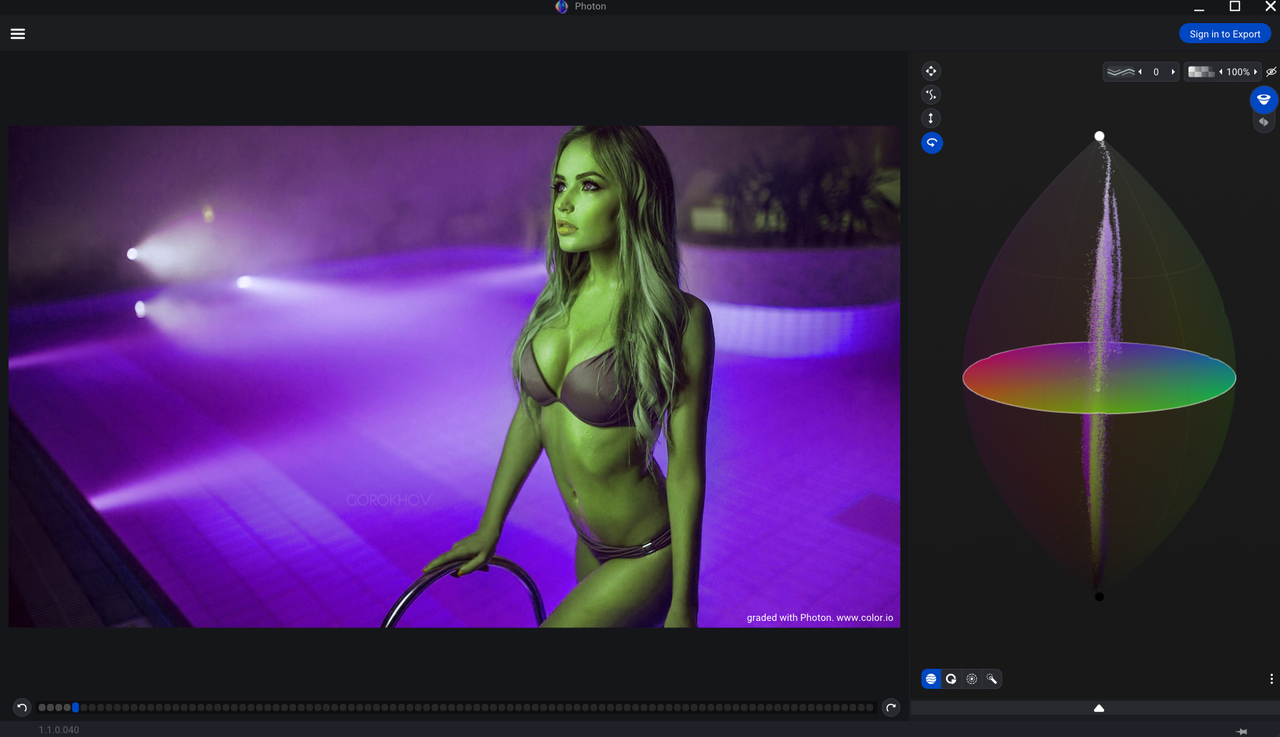The width and height of the screenshot is (1280, 737).
Task: Expand the bottom panel with up triangle
Action: point(1099,708)
